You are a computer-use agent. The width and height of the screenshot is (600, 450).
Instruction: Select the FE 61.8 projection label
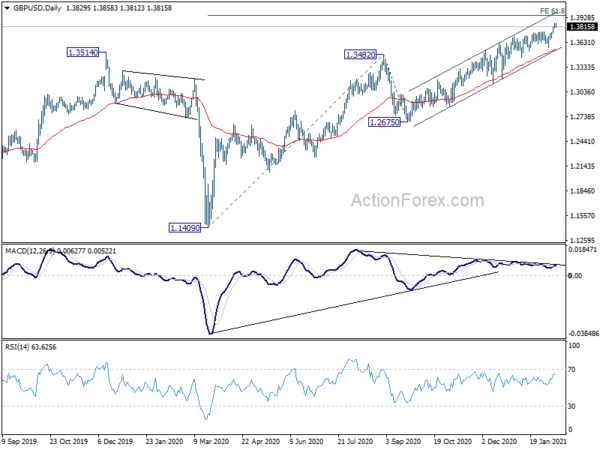pyautogui.click(x=552, y=11)
